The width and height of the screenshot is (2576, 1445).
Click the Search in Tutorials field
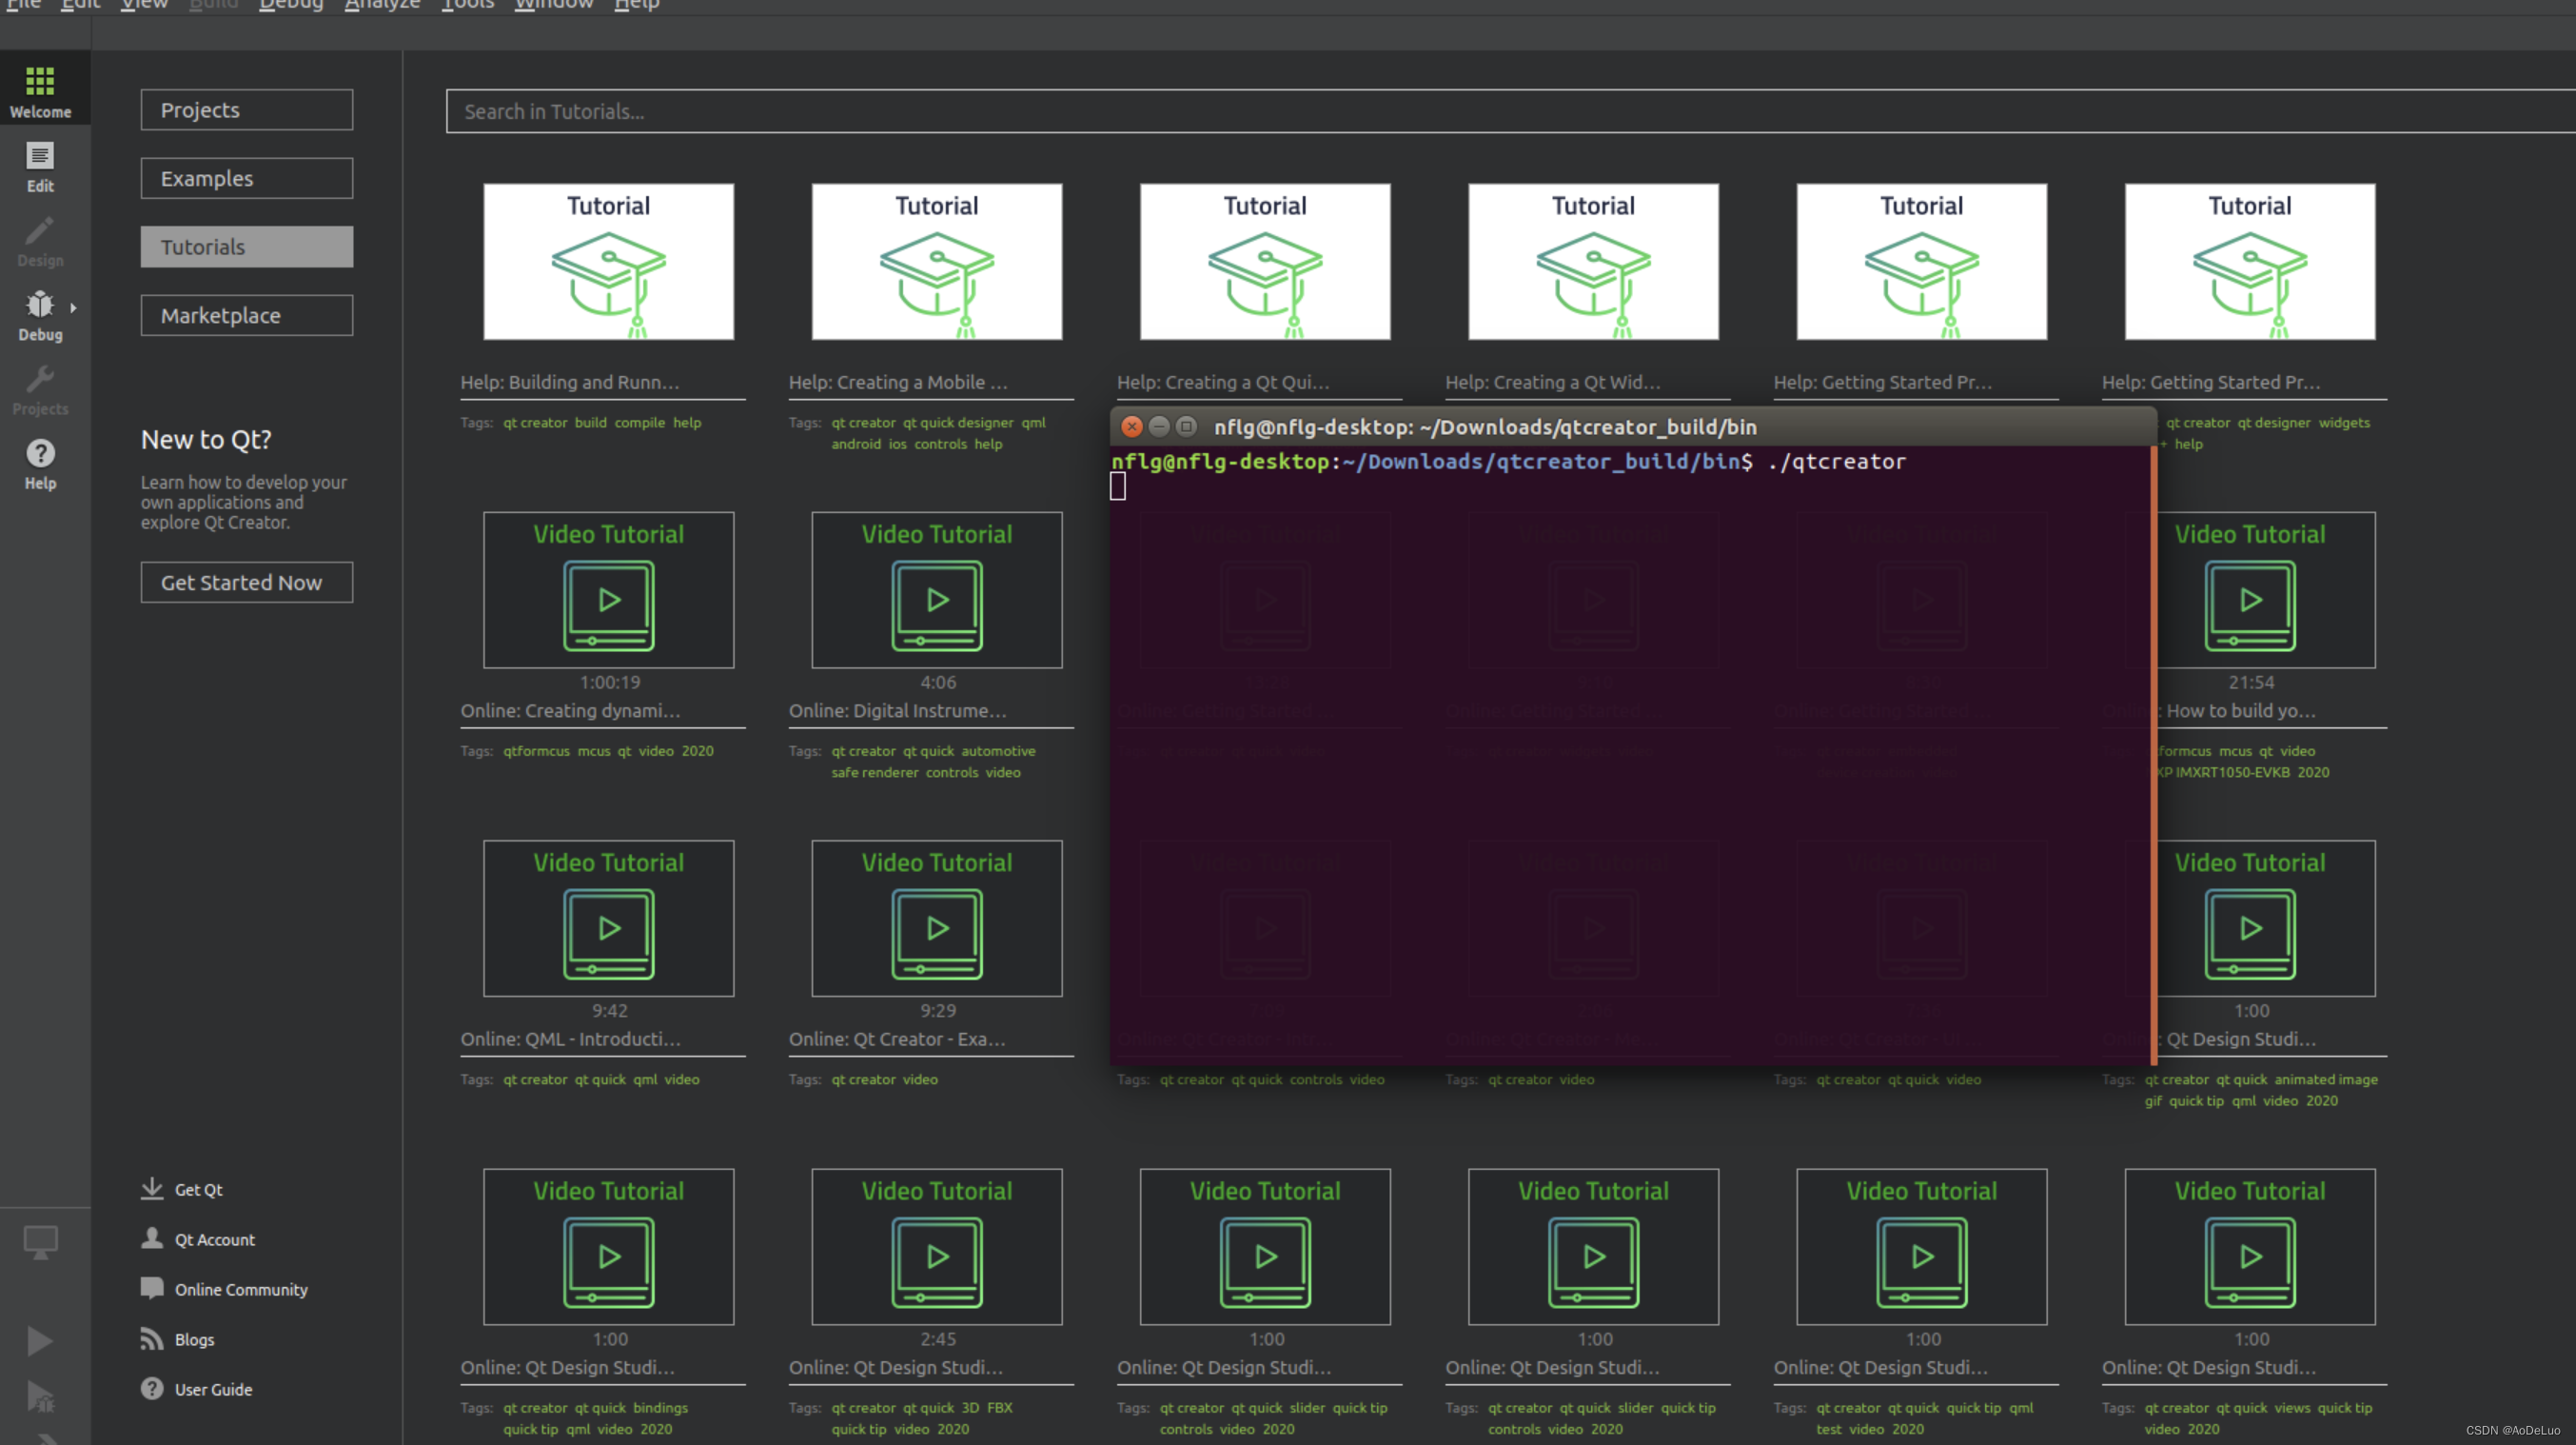click(900, 111)
